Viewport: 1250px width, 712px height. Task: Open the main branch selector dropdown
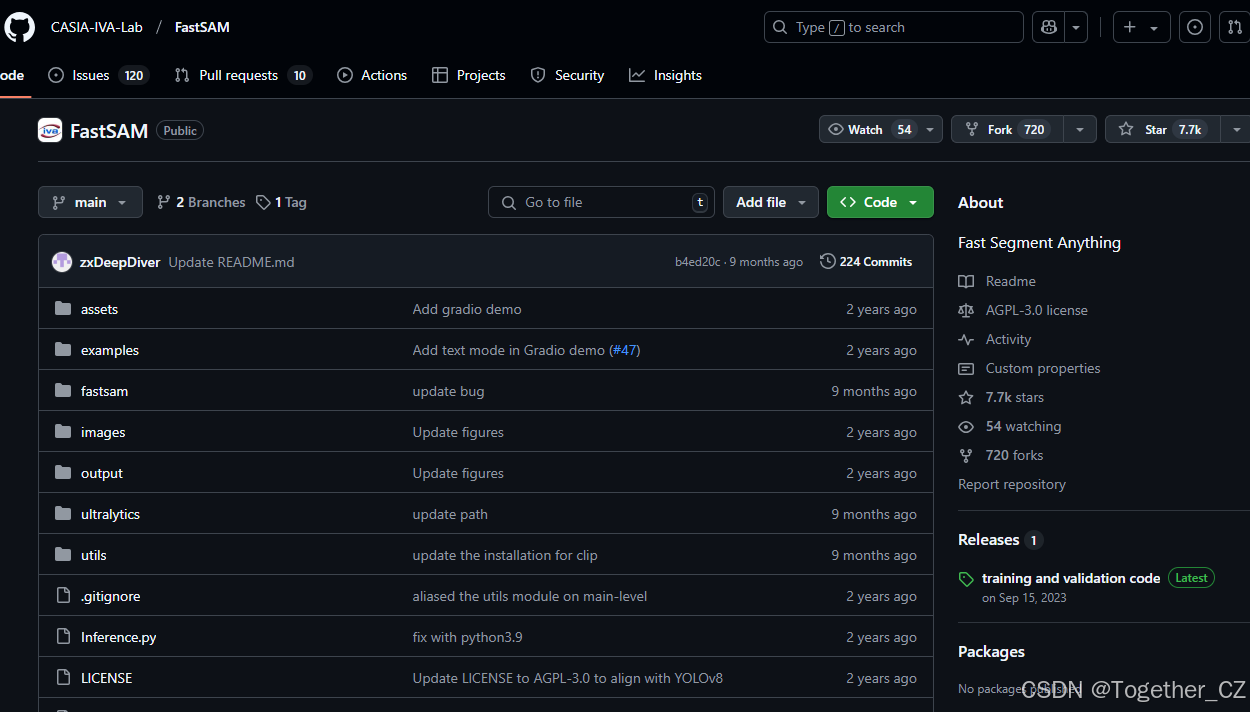(90, 202)
